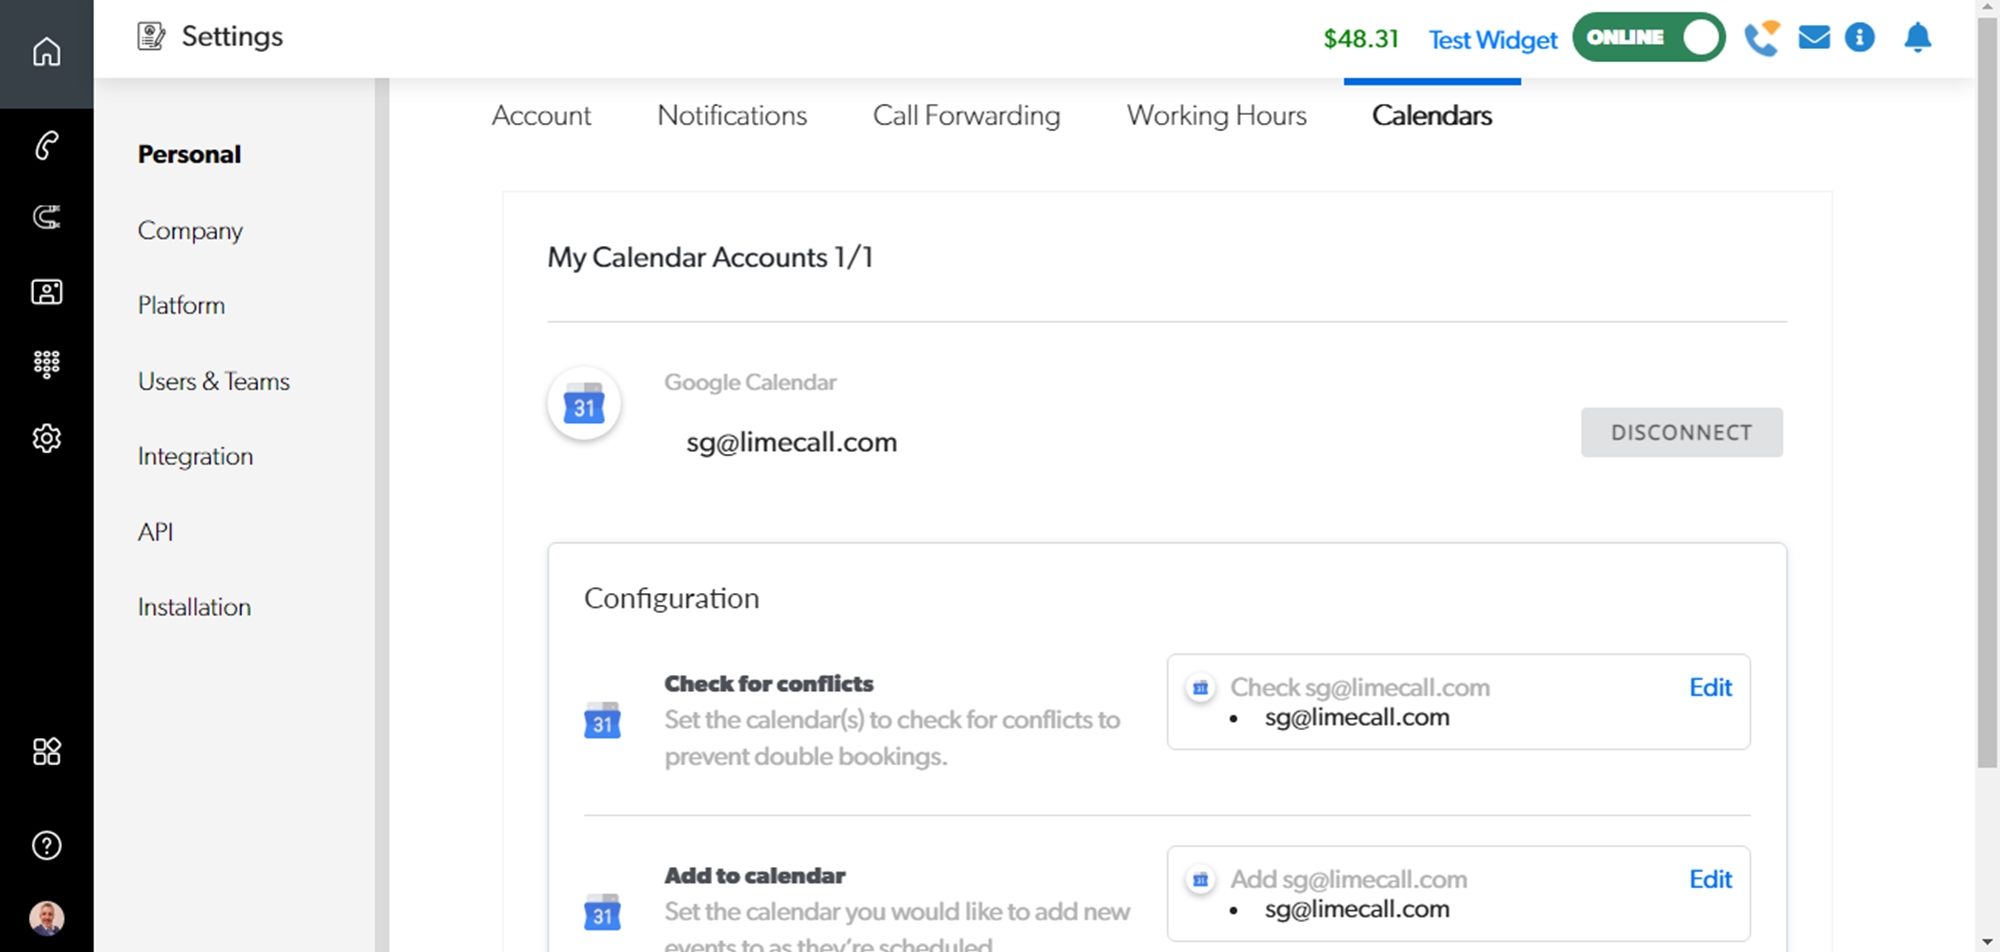Click the Test Widget link
This screenshot has height=952, width=2000.
(x=1492, y=40)
